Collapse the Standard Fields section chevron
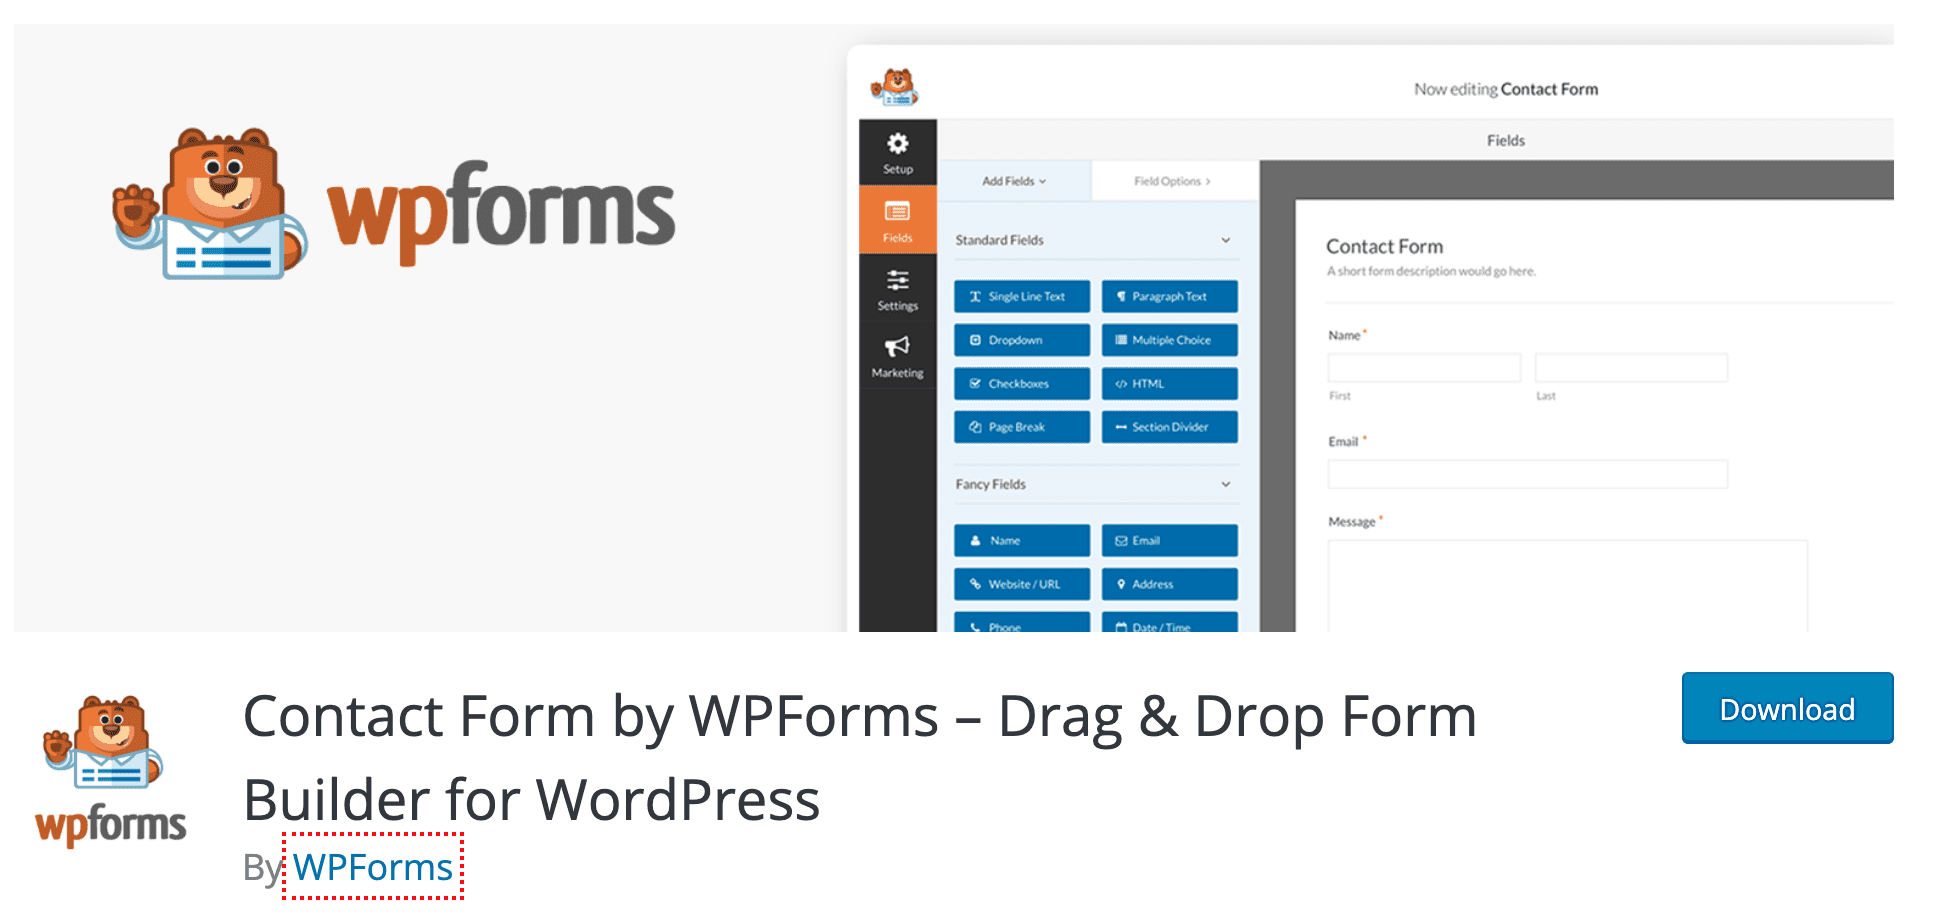1938x920 pixels. [1226, 240]
